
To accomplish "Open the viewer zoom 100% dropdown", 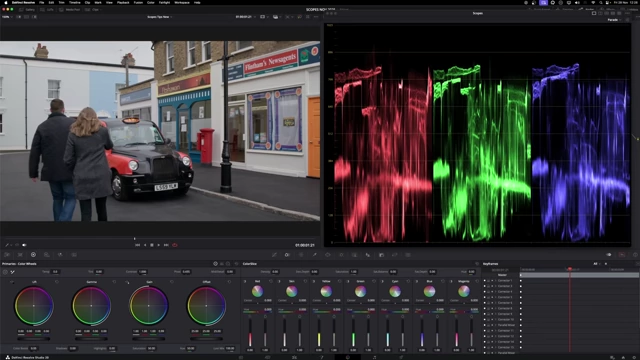I will tap(7, 17).
